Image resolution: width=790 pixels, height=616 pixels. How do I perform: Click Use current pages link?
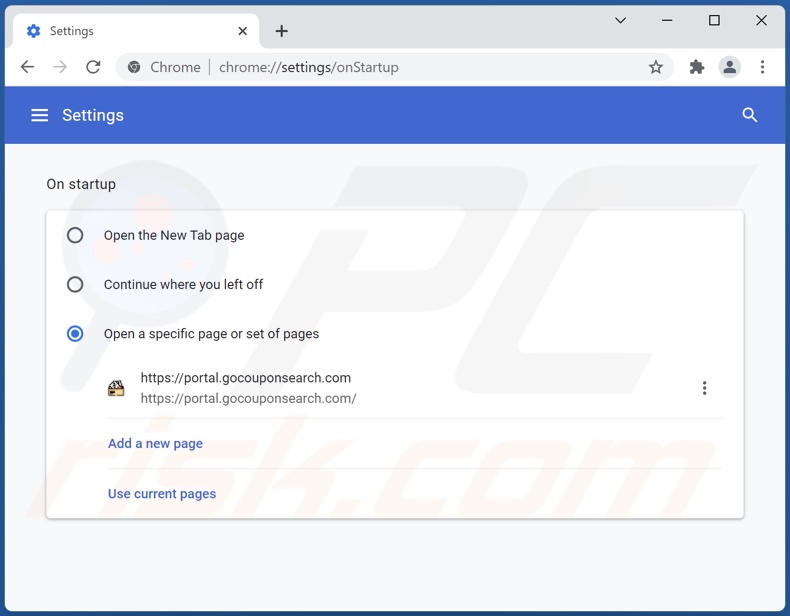[162, 493]
